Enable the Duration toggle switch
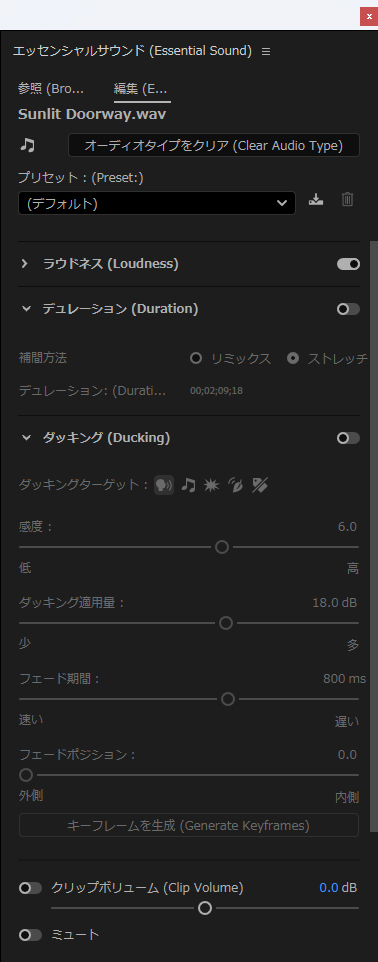This screenshot has width=378, height=962. point(349,309)
